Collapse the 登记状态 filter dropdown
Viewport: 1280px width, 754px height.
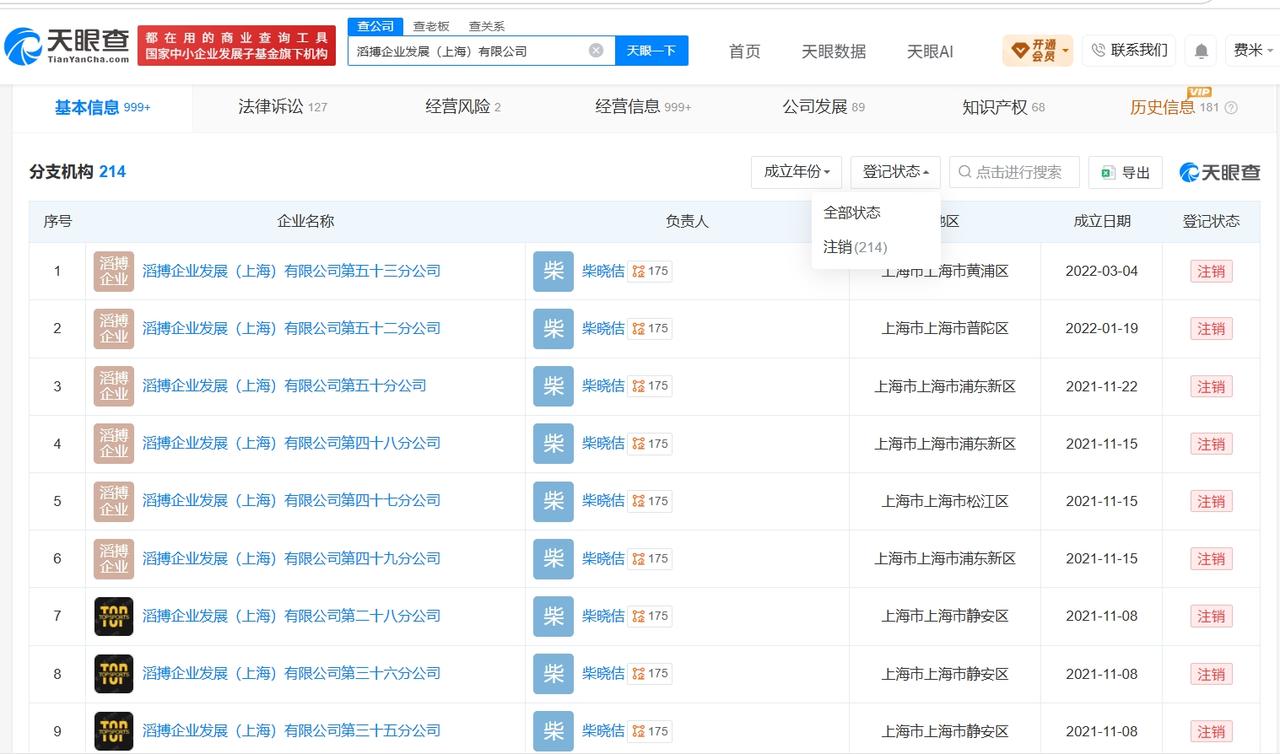[895, 172]
